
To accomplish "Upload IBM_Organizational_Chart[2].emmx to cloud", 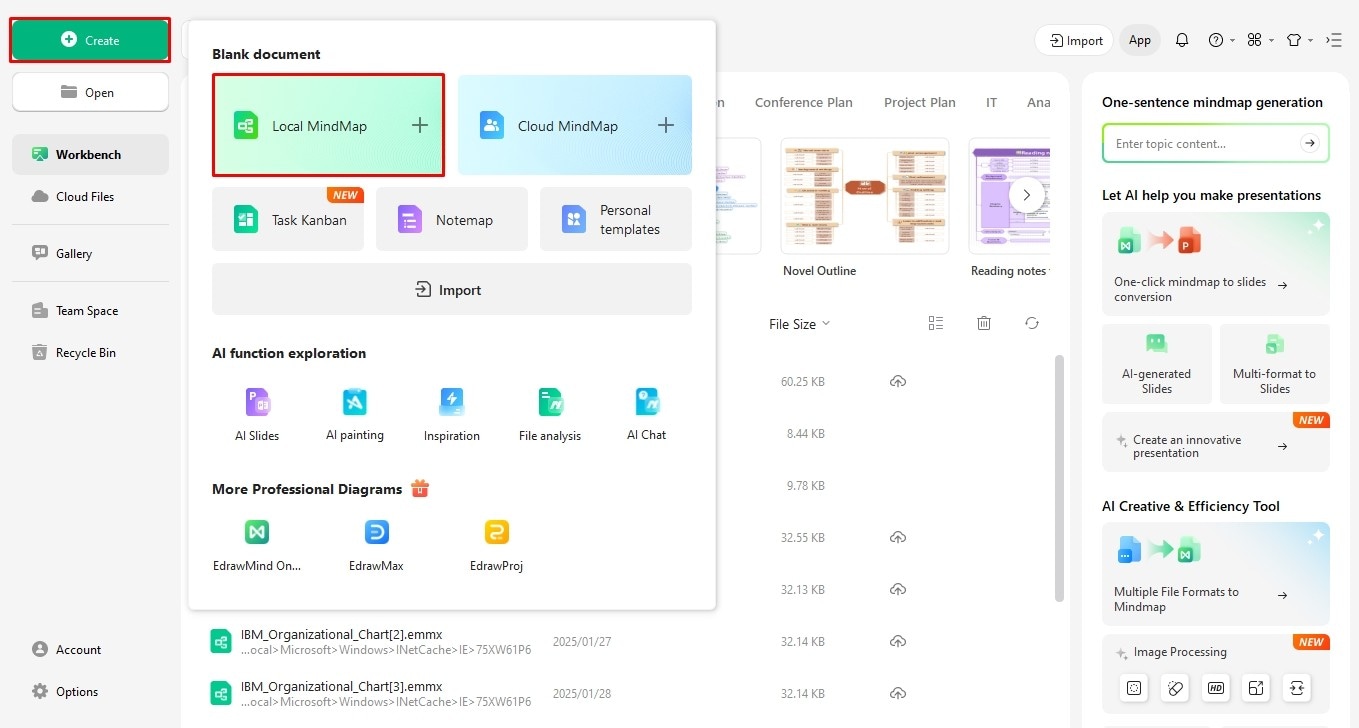I will 898,641.
